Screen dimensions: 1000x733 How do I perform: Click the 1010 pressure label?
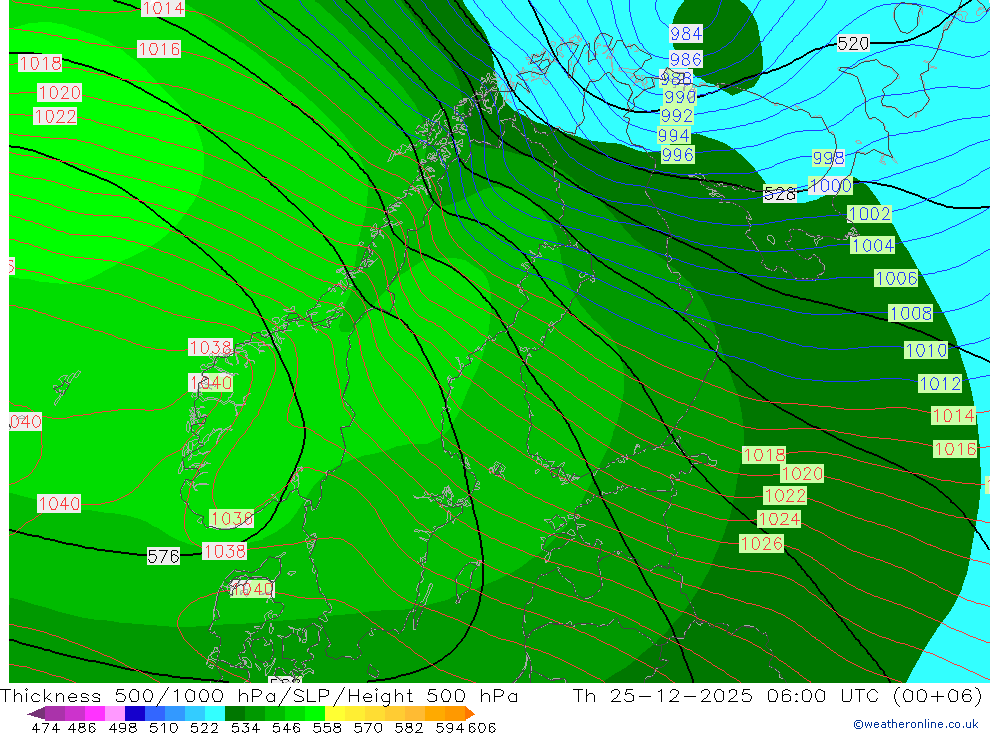[x=926, y=350]
